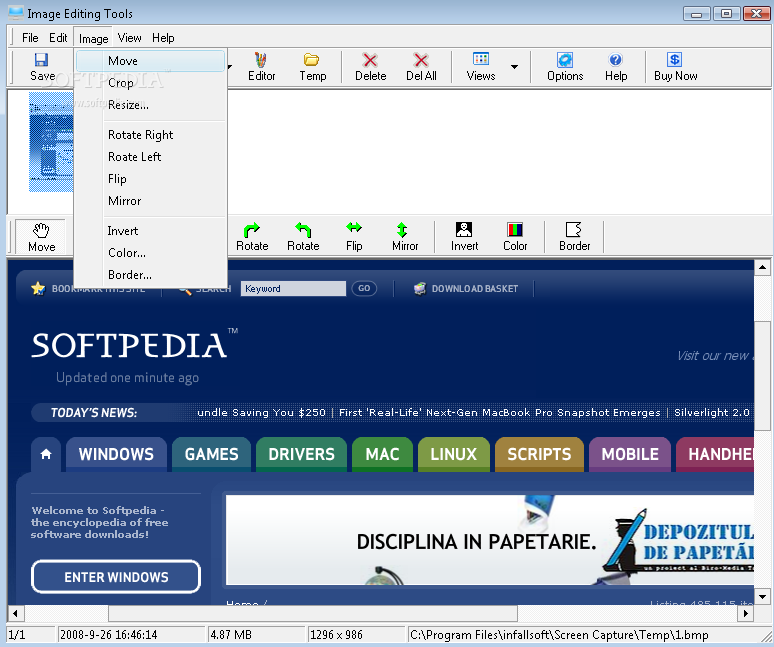Choose Crop in the Image menu

click(x=151, y=83)
